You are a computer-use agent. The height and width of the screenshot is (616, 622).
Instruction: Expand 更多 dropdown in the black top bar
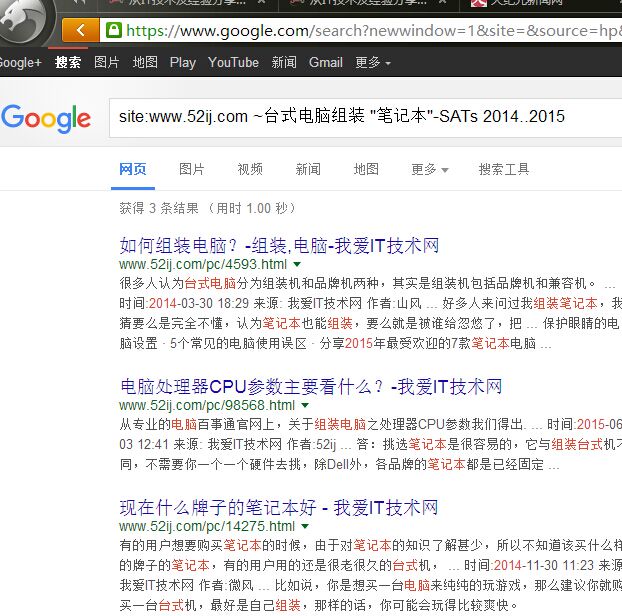[373, 62]
